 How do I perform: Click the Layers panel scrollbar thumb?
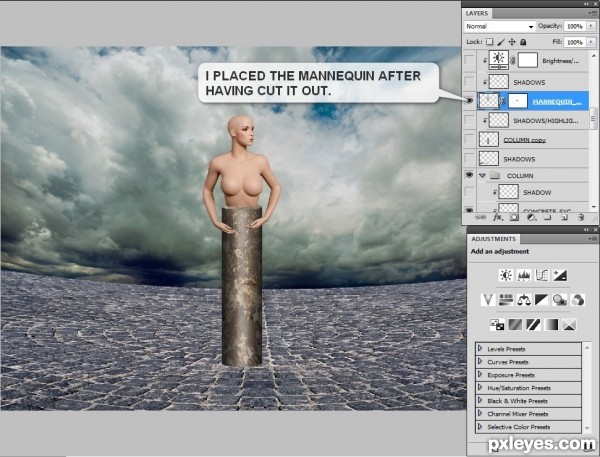tap(593, 118)
